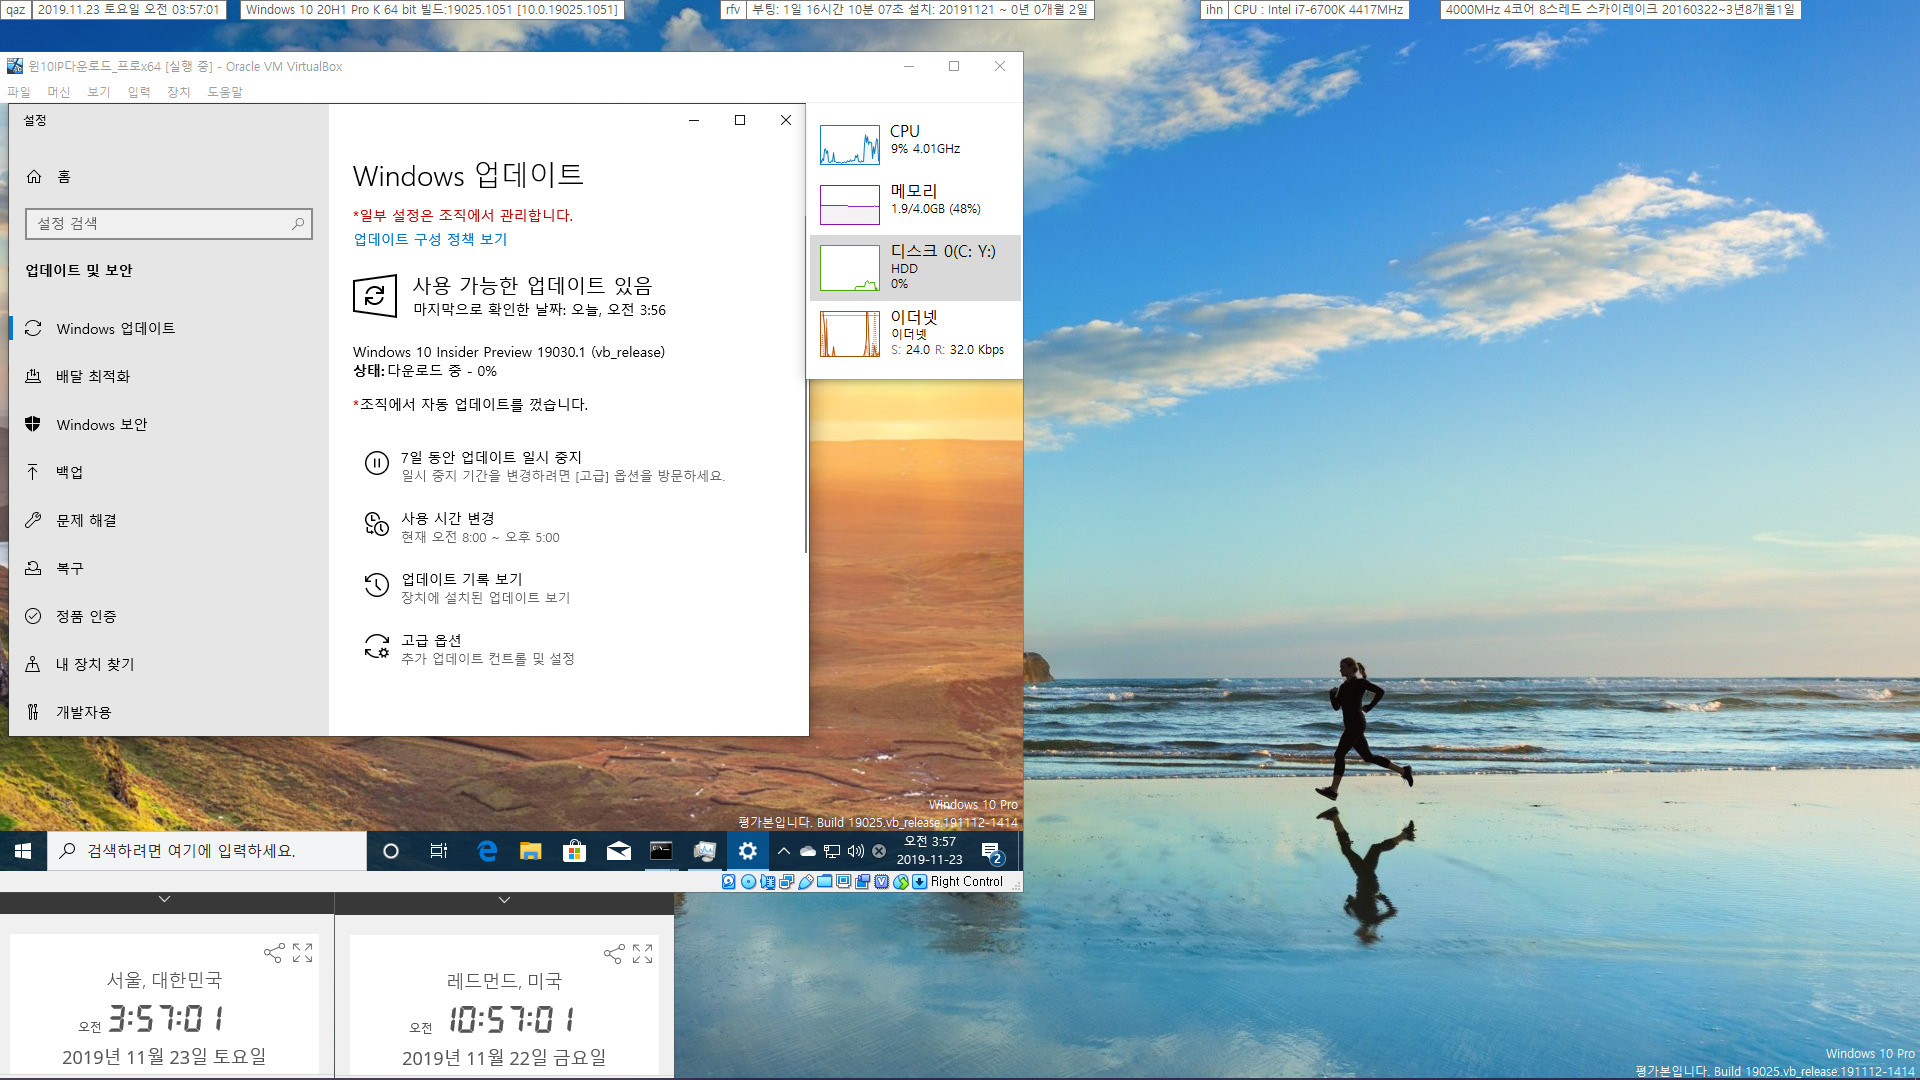The image size is (1920, 1080).
Task: Click the clock icon beside 사용 시간 변경
Action: (376, 524)
